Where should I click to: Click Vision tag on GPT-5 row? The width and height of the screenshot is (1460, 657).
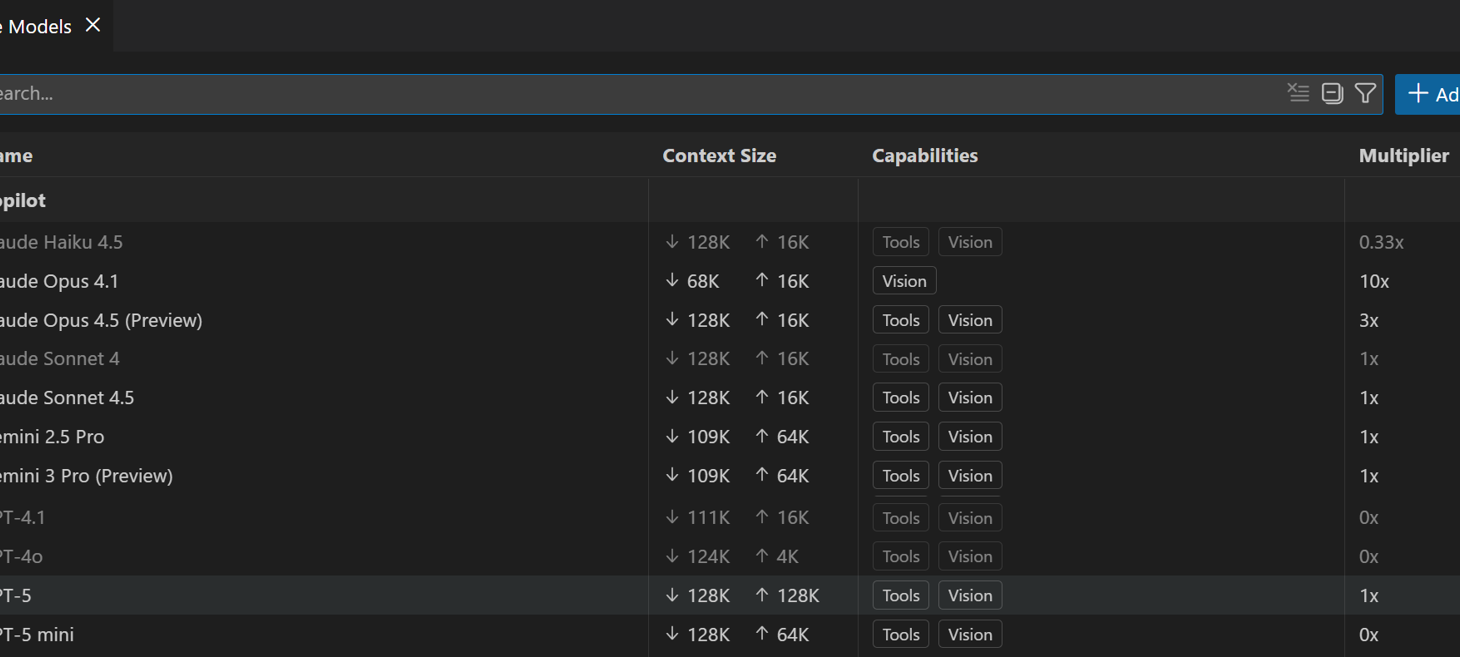tap(970, 595)
